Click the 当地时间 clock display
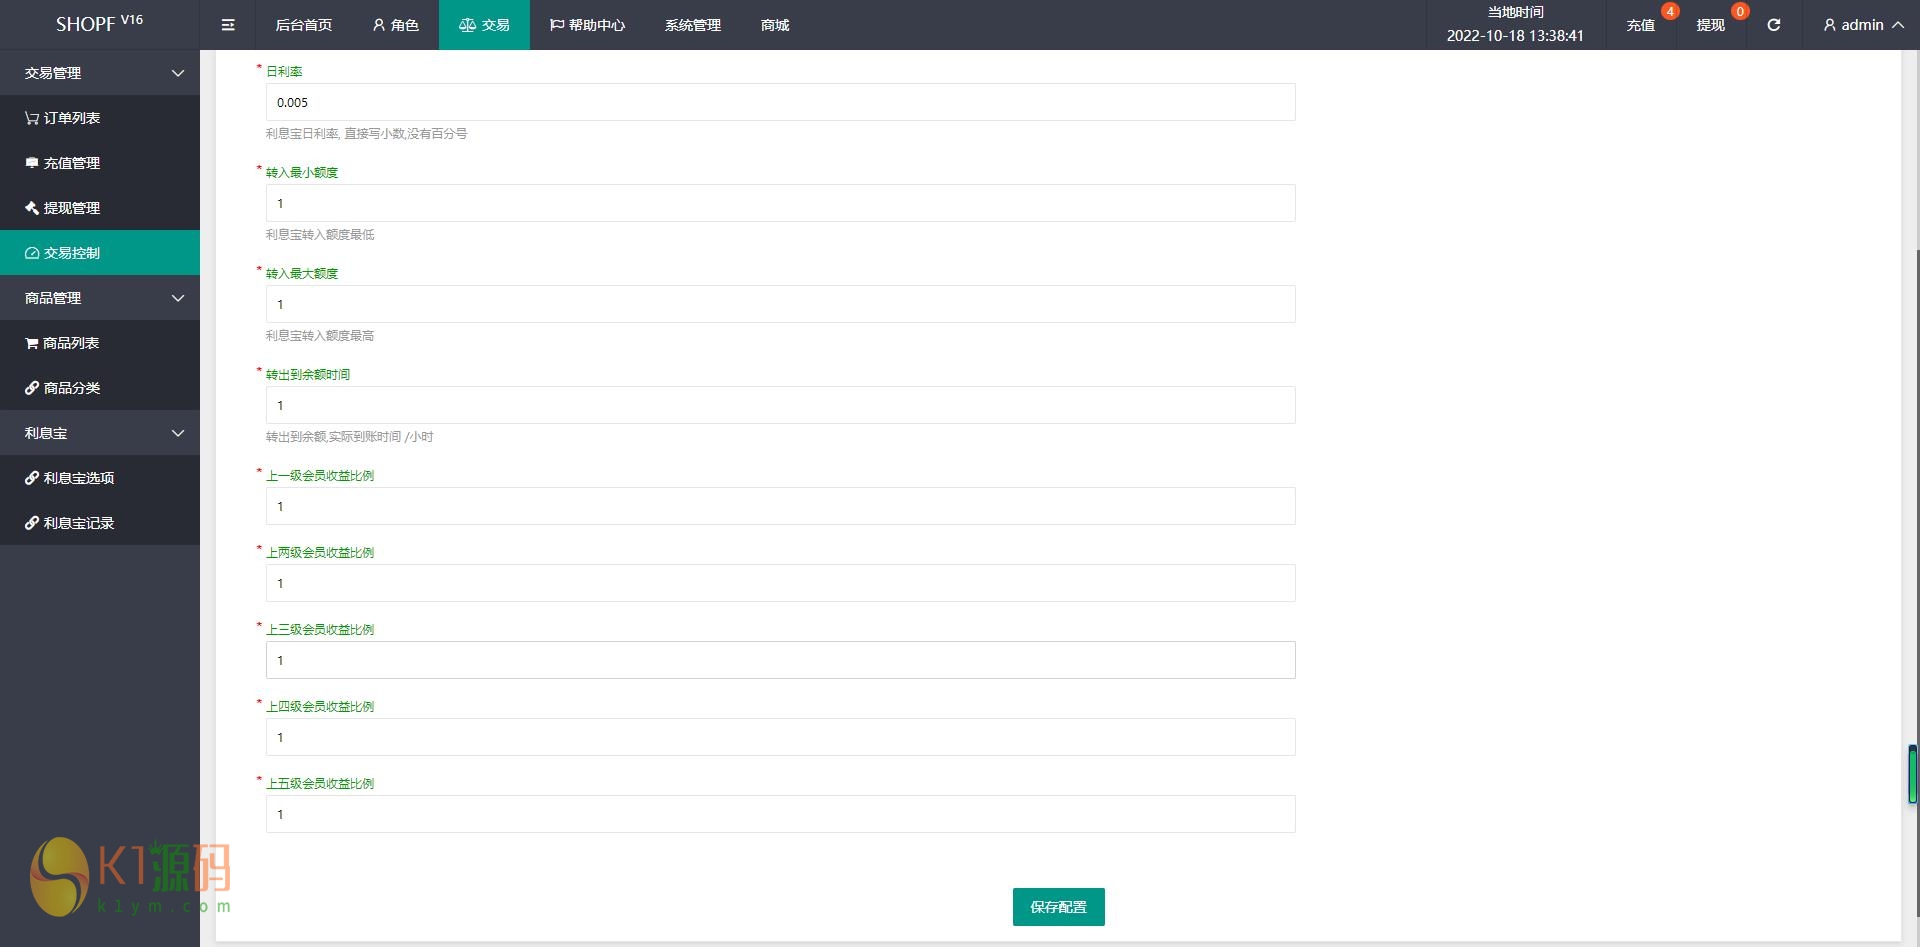The height and width of the screenshot is (947, 1920). tap(1515, 25)
